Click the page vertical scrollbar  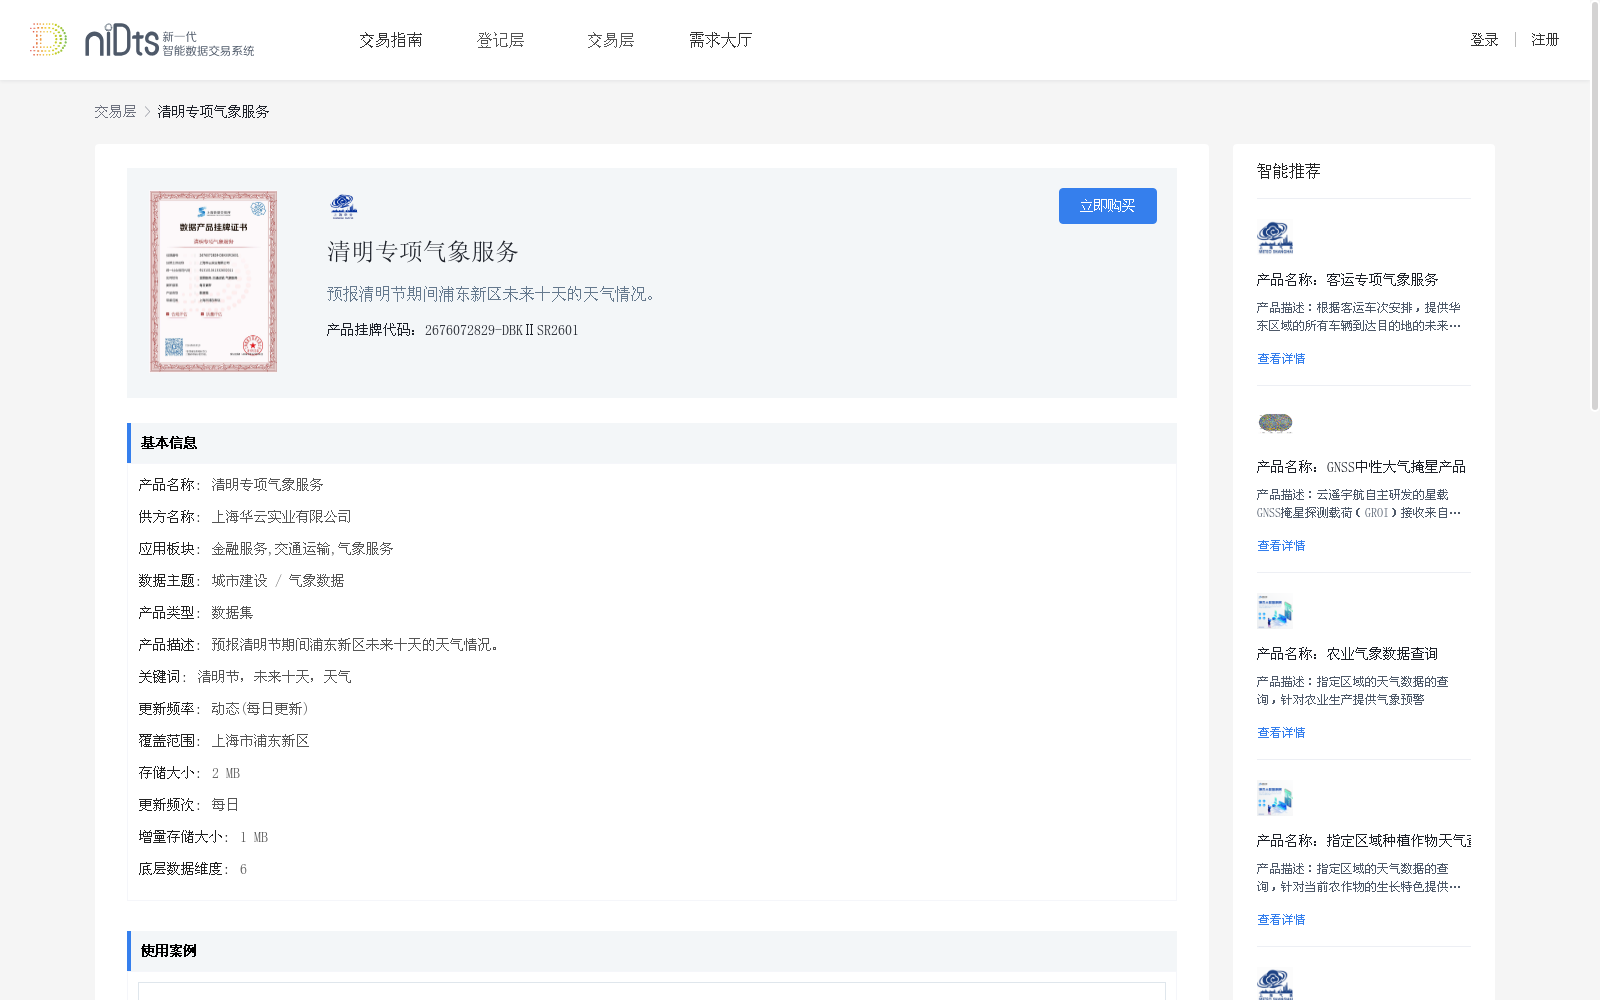click(x=1595, y=205)
